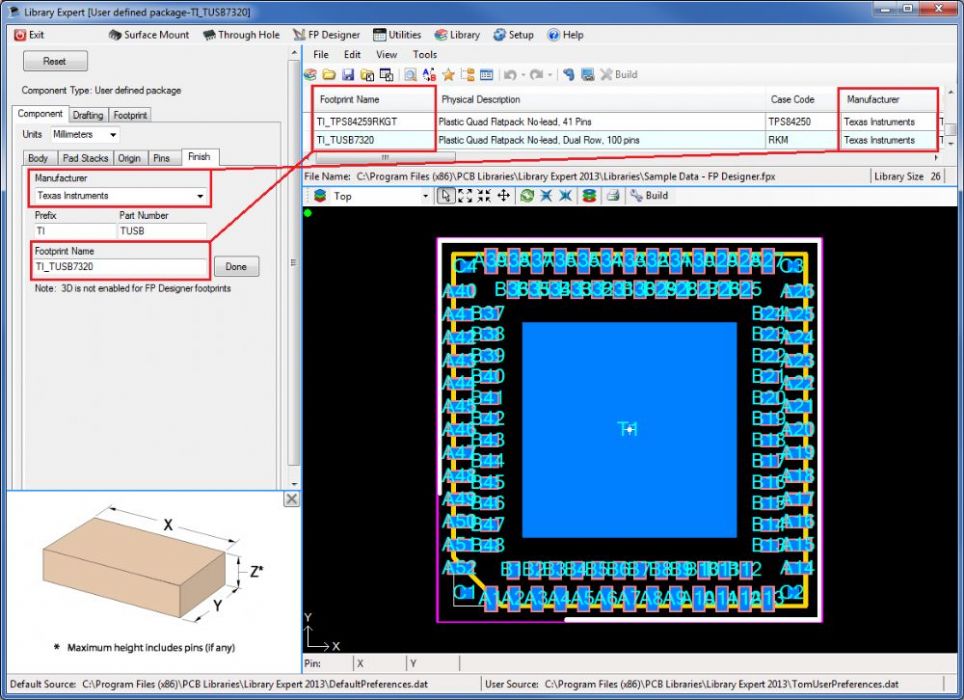Click the Done button next to Footprint Name

236,267
